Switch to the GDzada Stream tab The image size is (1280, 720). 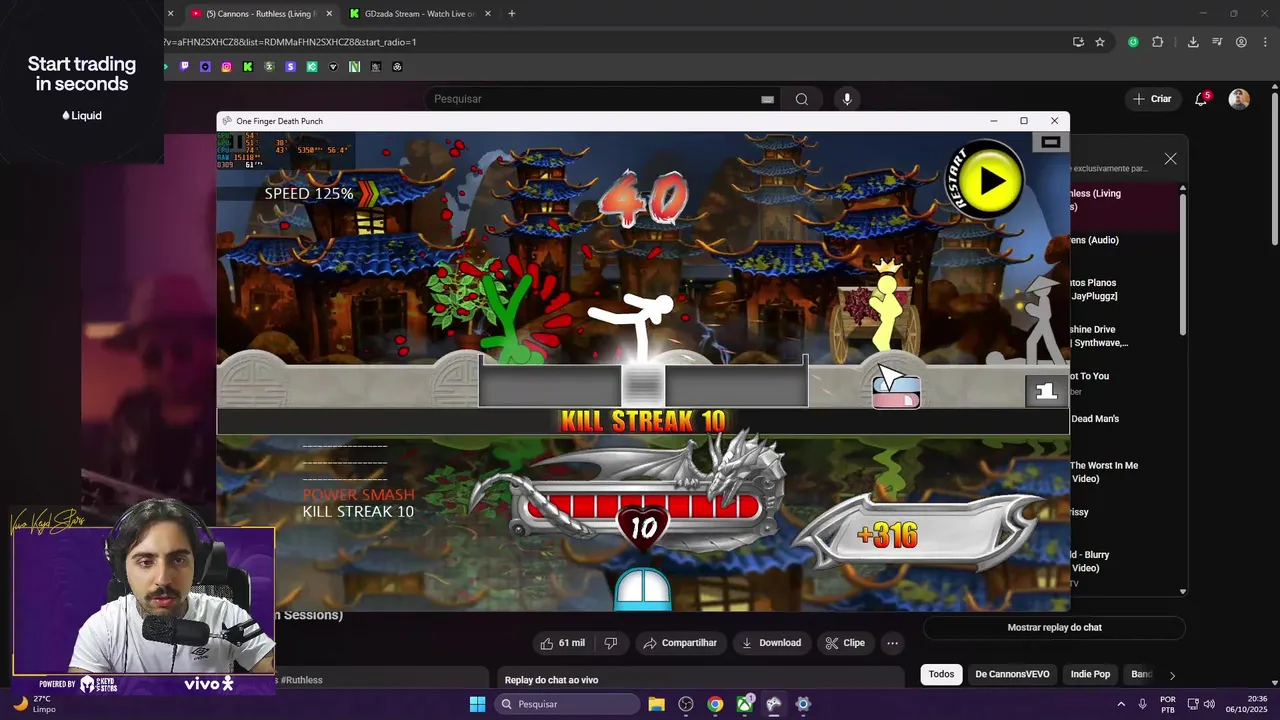pyautogui.click(x=420, y=14)
